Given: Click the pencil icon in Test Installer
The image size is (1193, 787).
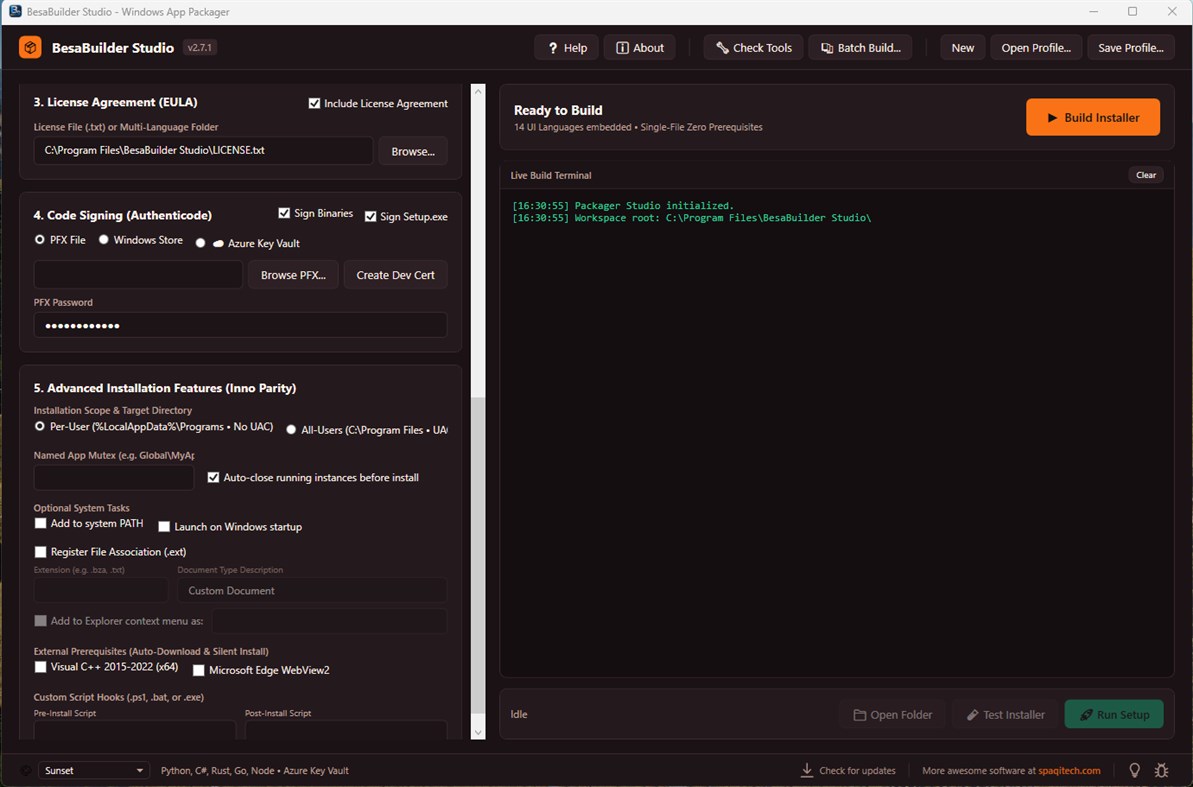Looking at the screenshot, I should coord(972,715).
